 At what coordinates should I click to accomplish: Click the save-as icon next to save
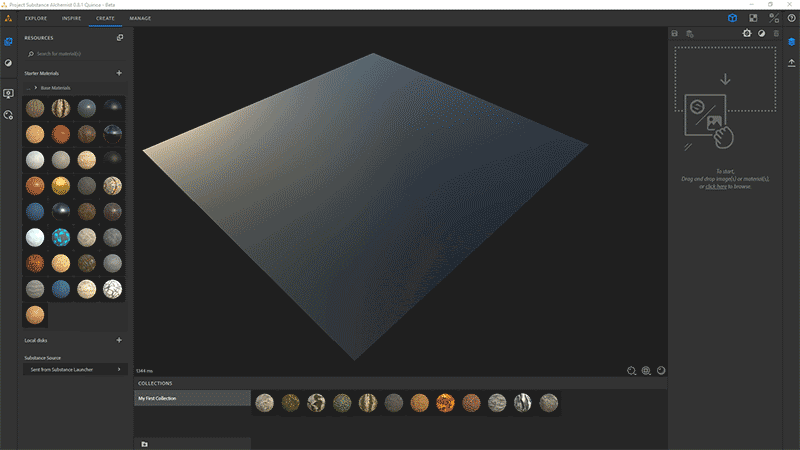click(x=690, y=34)
